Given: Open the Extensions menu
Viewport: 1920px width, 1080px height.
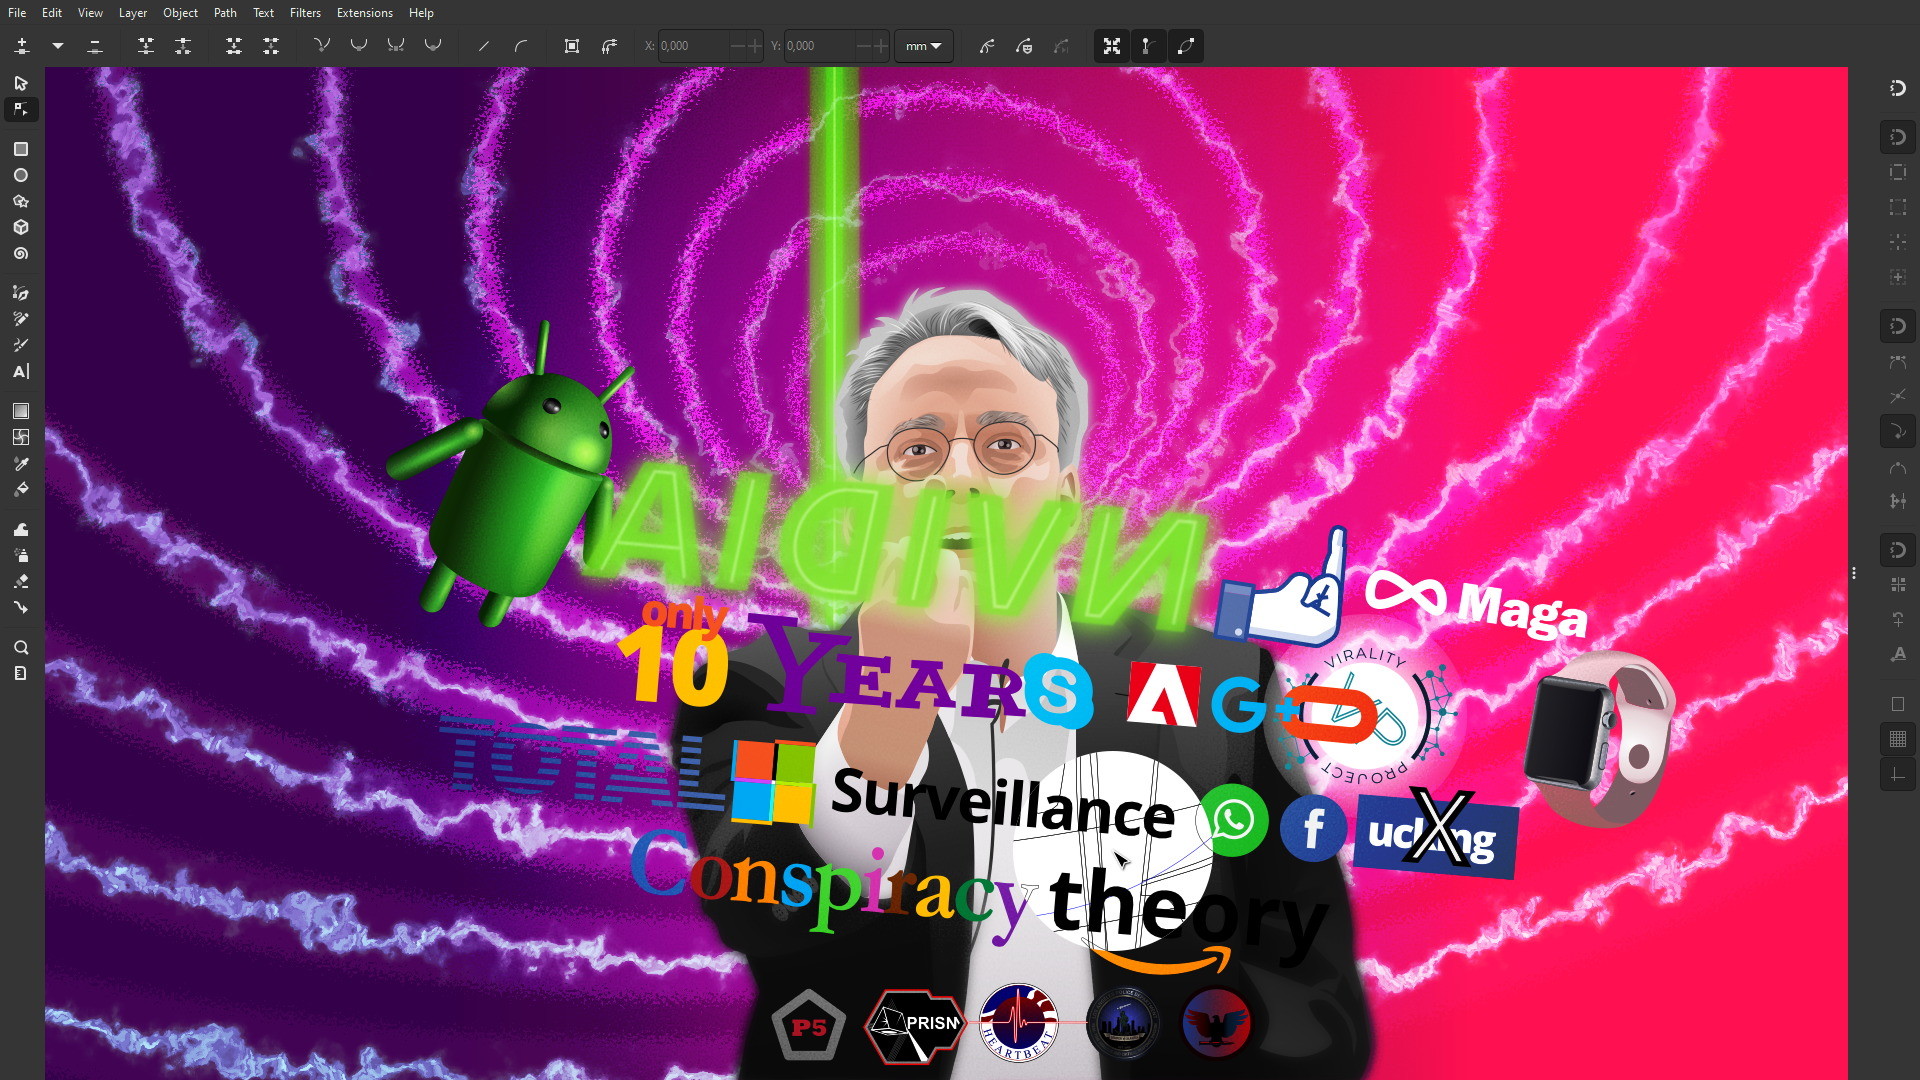Looking at the screenshot, I should (364, 13).
